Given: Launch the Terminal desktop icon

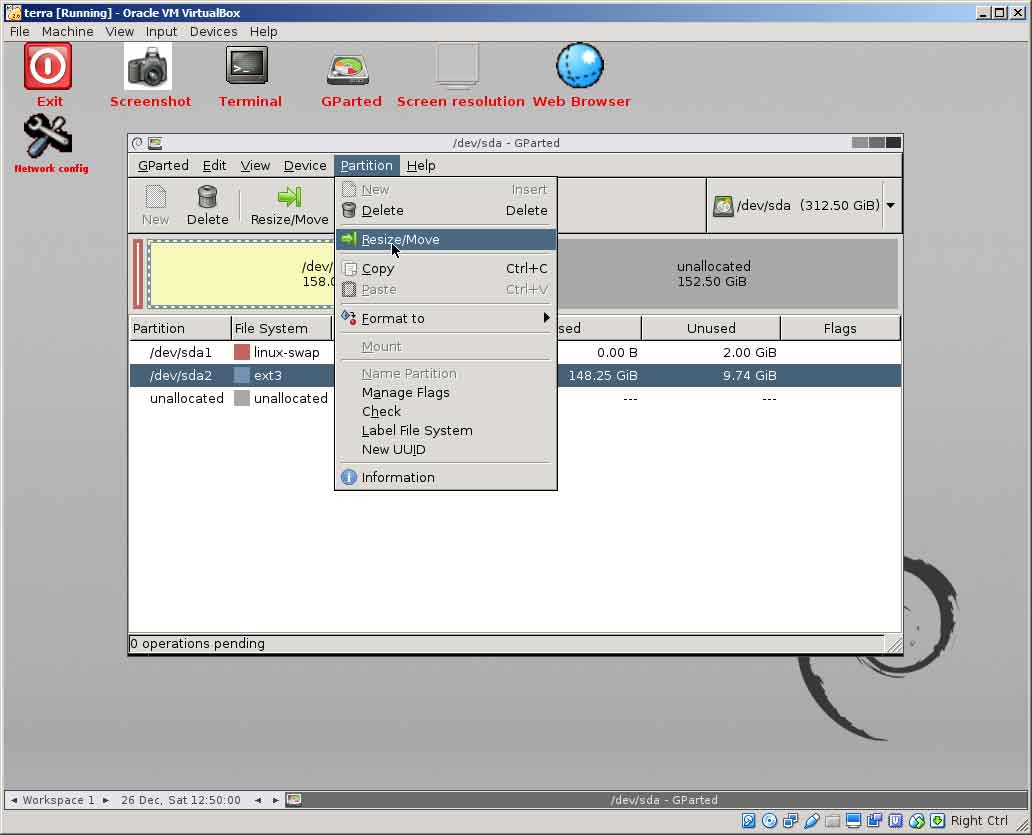Looking at the screenshot, I should pyautogui.click(x=247, y=65).
